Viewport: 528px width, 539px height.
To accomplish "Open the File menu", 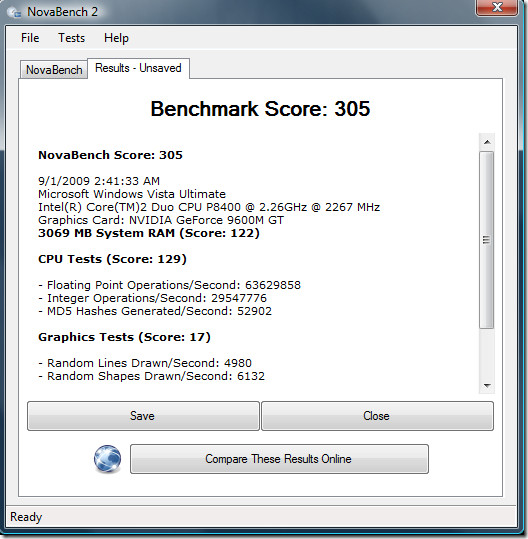I will [x=30, y=38].
